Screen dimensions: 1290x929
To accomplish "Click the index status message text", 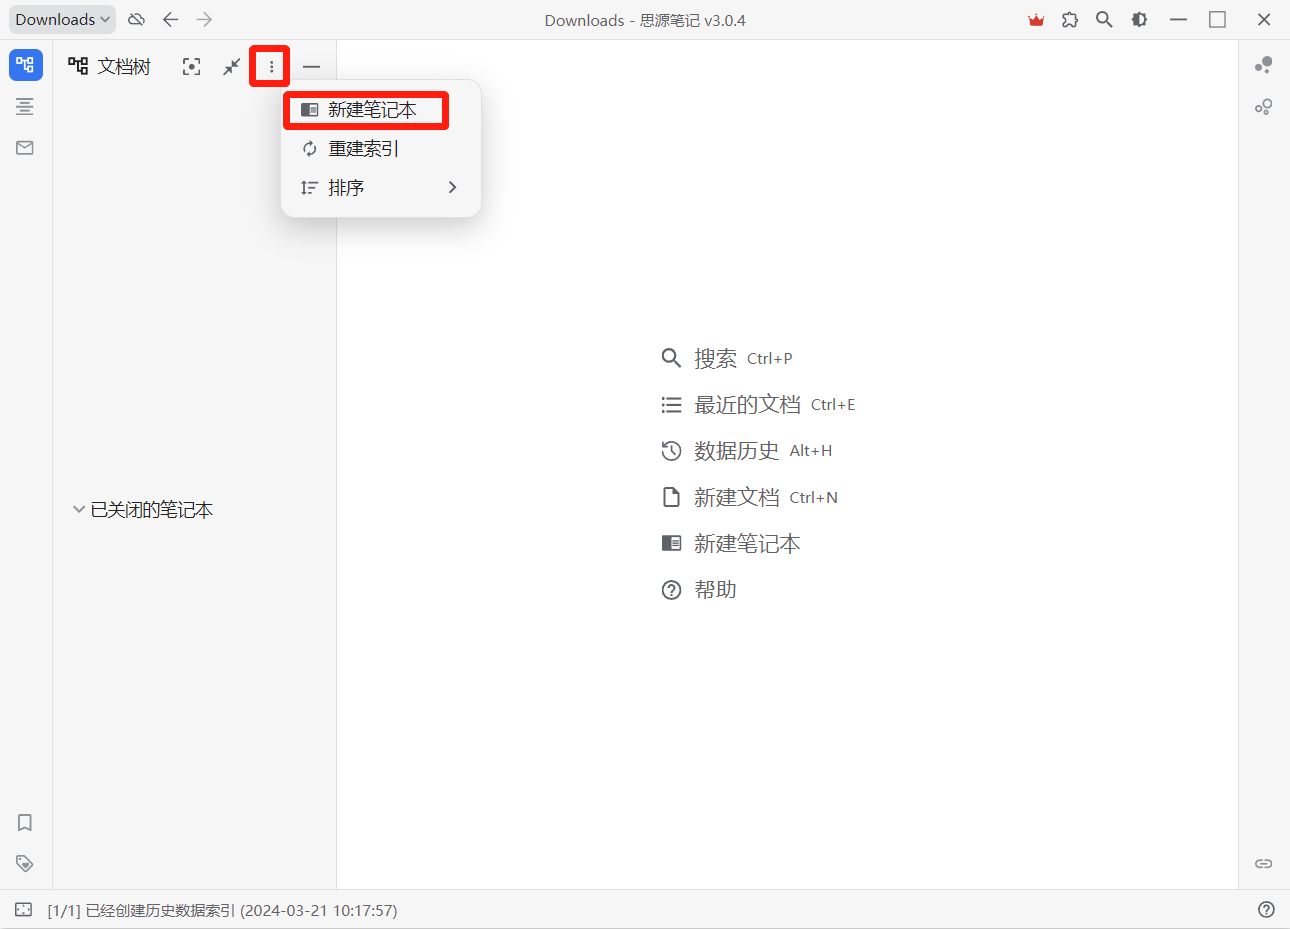I will click(x=222, y=910).
